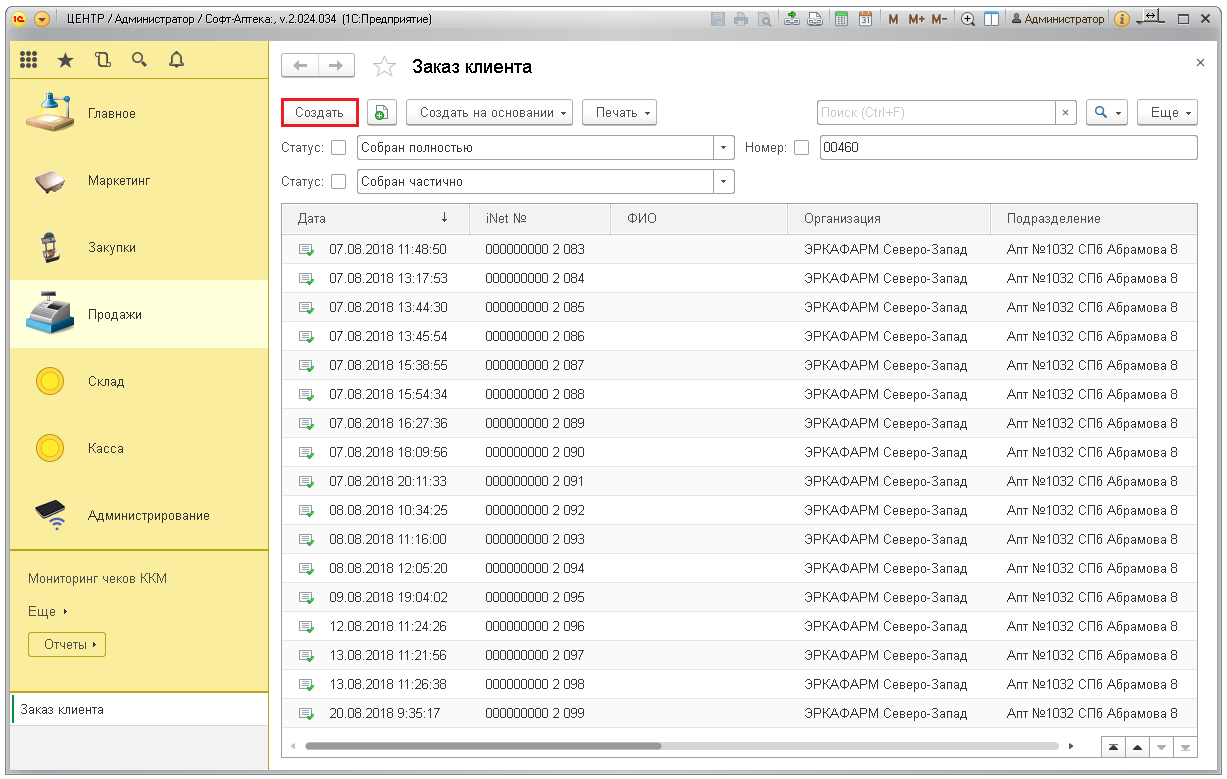Image resolution: width=1227 pixels, height=779 pixels.
Task: Open Favorites star in left panel
Action: click(65, 61)
